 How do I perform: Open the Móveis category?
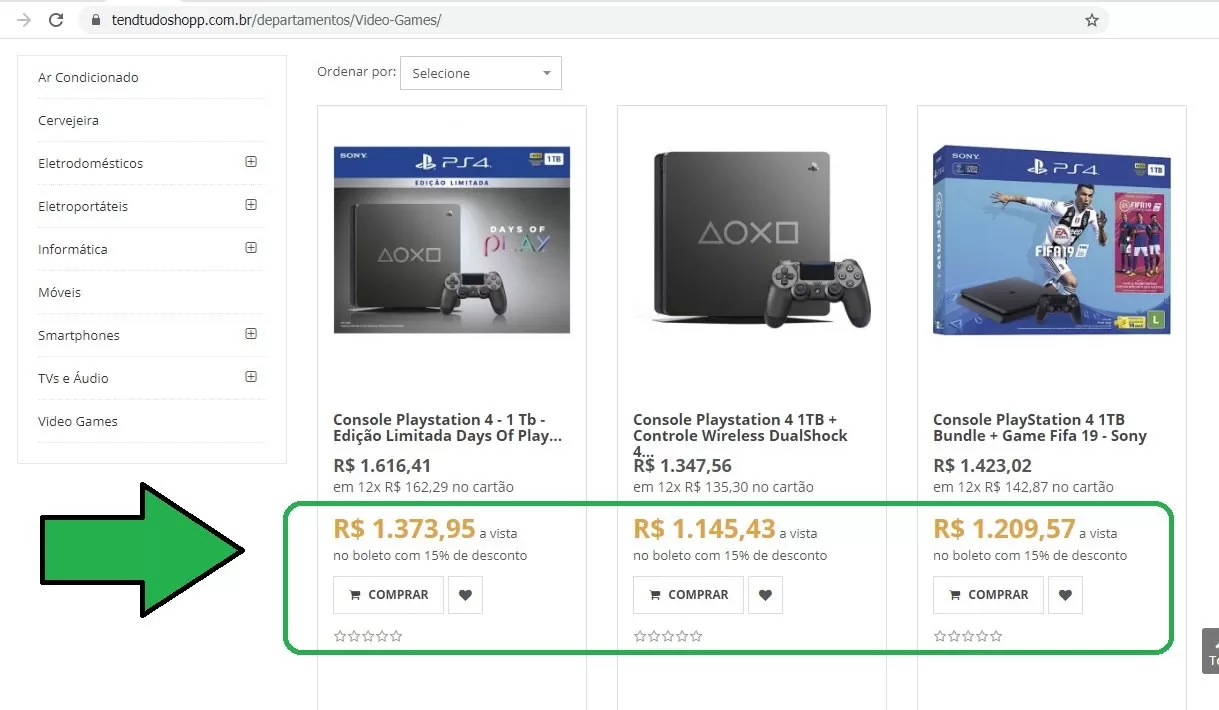click(60, 292)
